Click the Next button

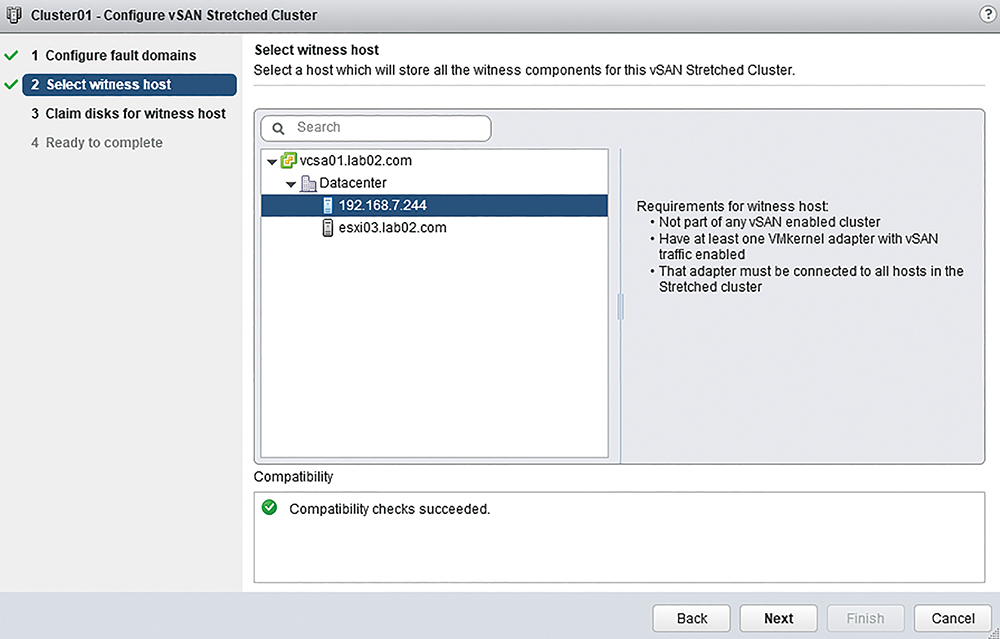(x=779, y=618)
